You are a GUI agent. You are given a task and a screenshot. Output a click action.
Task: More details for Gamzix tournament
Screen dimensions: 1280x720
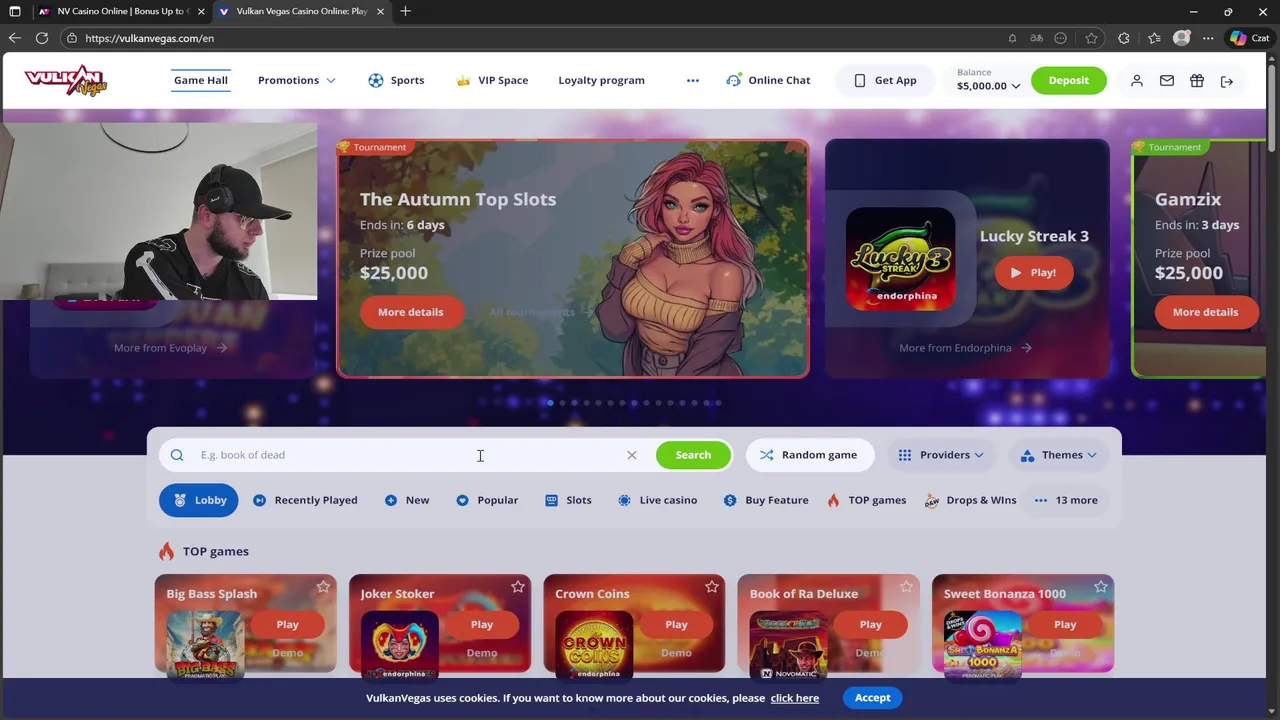(x=1205, y=312)
